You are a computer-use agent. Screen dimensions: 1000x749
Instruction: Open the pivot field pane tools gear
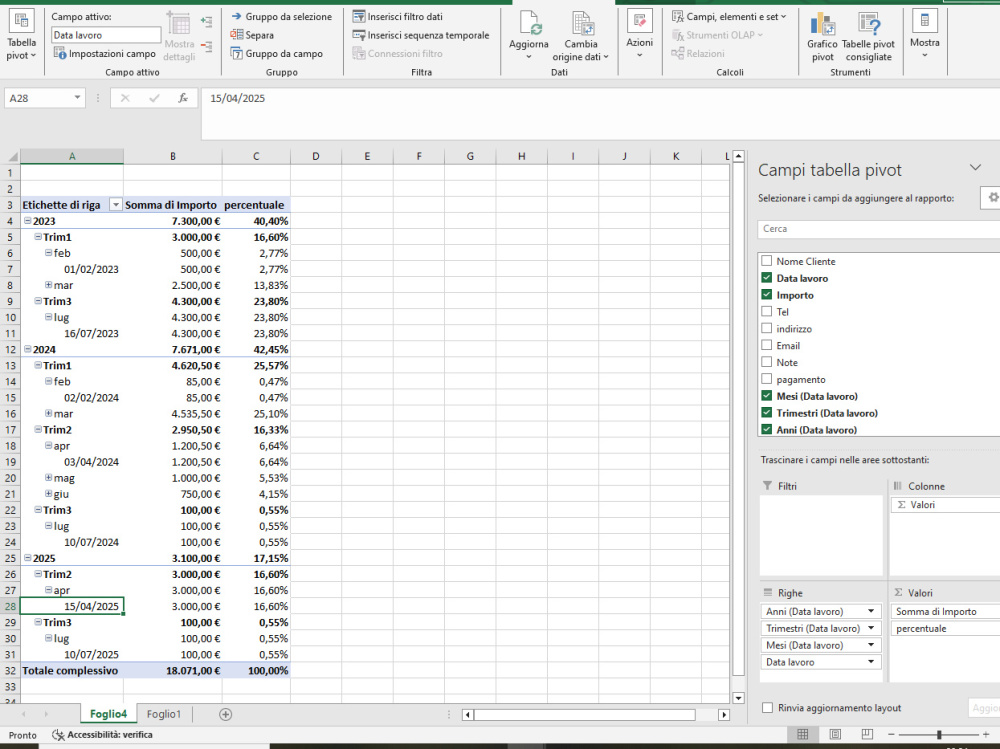point(992,198)
